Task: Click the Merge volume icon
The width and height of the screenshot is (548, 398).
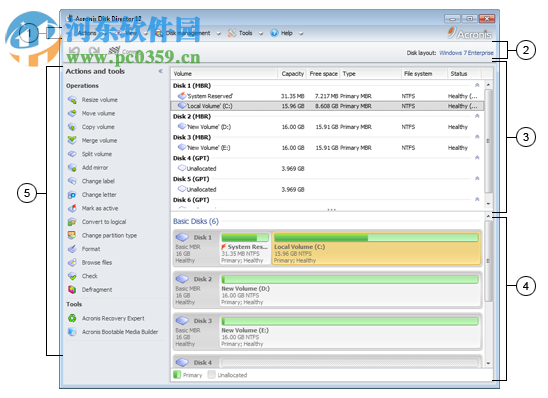Action: [x=72, y=140]
